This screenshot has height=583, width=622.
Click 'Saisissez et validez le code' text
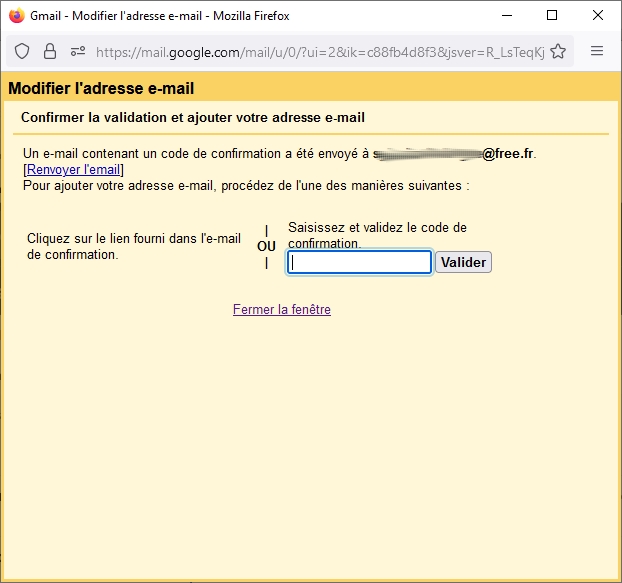pos(377,235)
